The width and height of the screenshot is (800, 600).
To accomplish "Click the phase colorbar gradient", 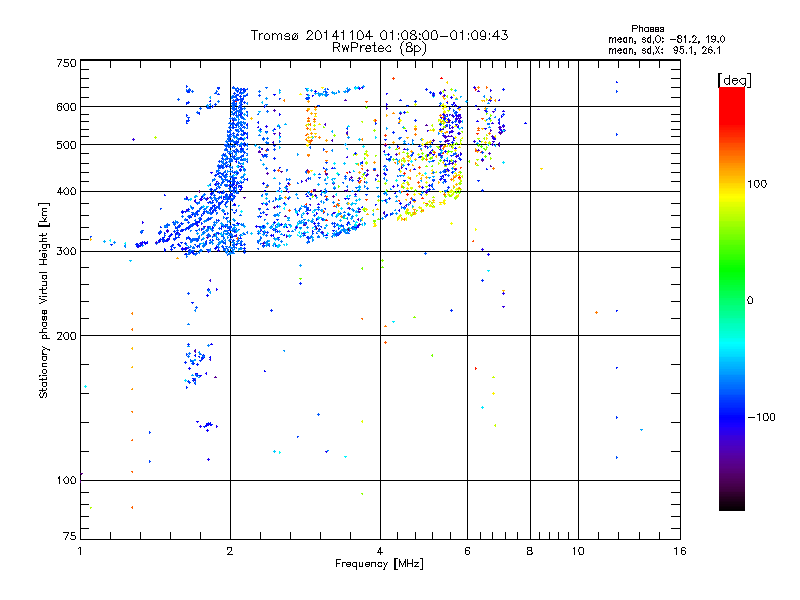I will coord(732,298).
